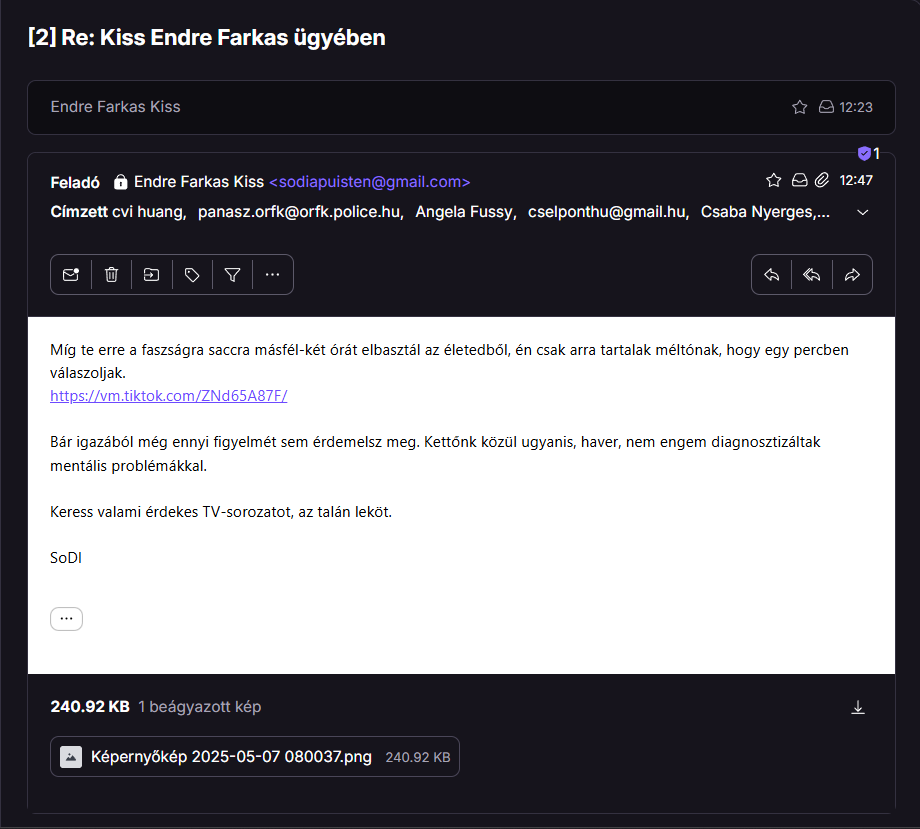
Task: Mark message as unread envelope icon
Action: point(71,275)
